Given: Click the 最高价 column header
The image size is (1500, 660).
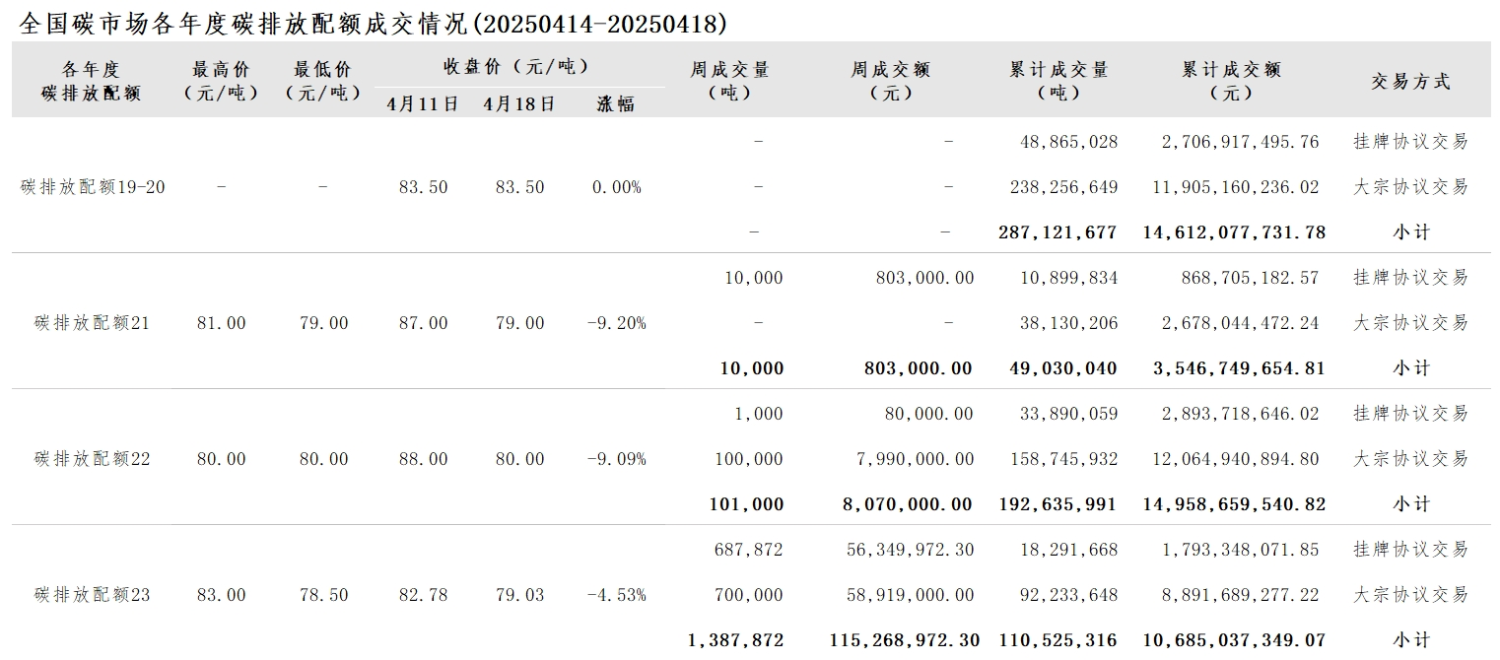Looking at the screenshot, I should tap(222, 81).
